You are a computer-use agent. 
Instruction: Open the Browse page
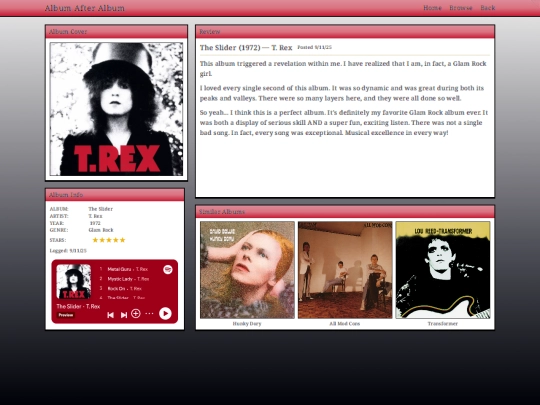pos(461,8)
